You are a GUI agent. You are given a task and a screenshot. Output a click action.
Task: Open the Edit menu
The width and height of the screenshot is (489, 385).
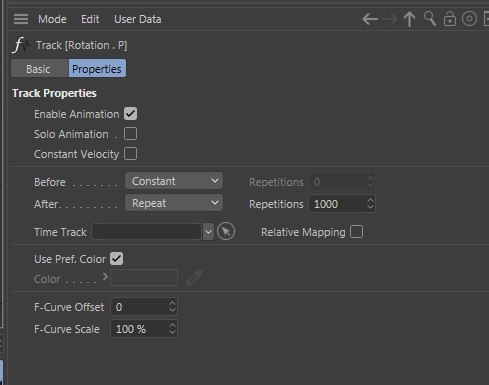[90, 19]
